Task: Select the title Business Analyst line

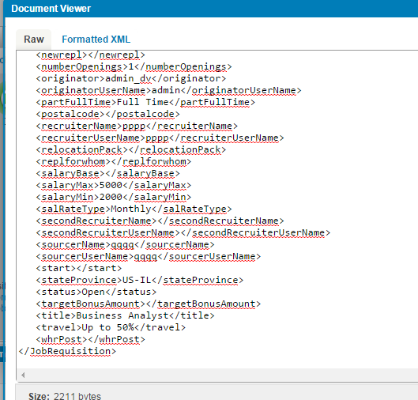Action: tap(125, 316)
